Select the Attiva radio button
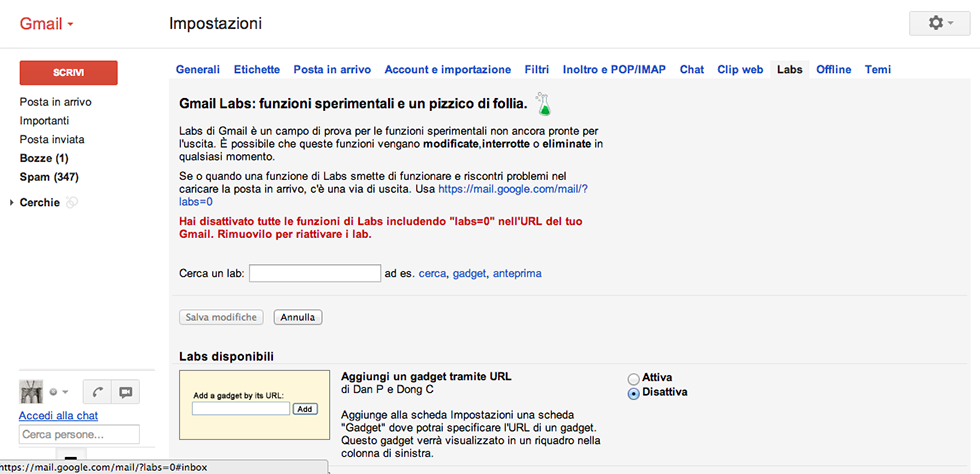 [633, 378]
